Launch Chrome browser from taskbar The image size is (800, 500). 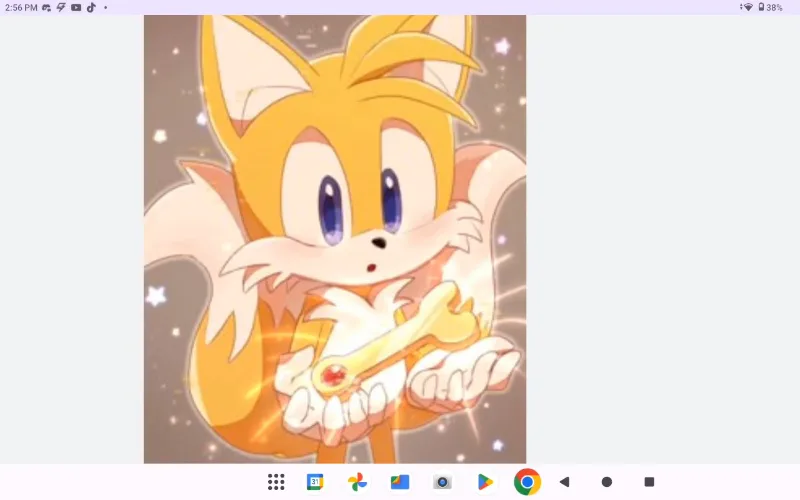(527, 482)
